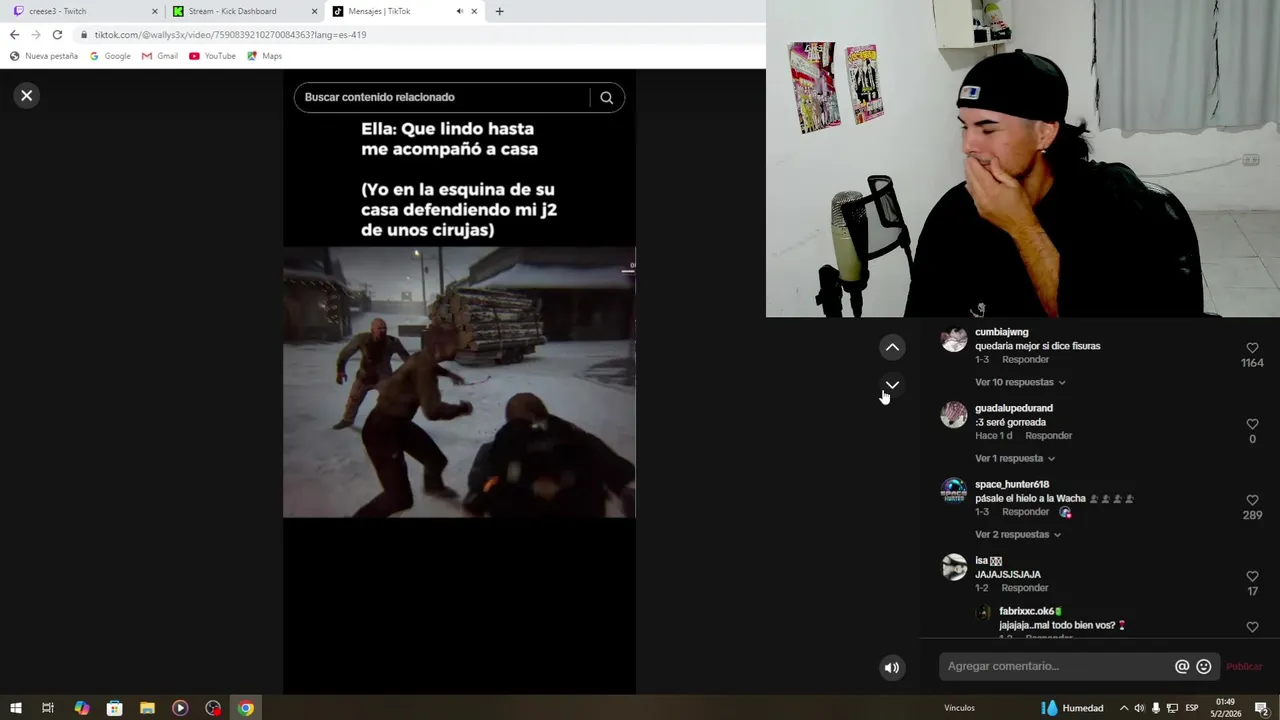Open the 'Nueva pestaña' bookmark

tap(43, 56)
